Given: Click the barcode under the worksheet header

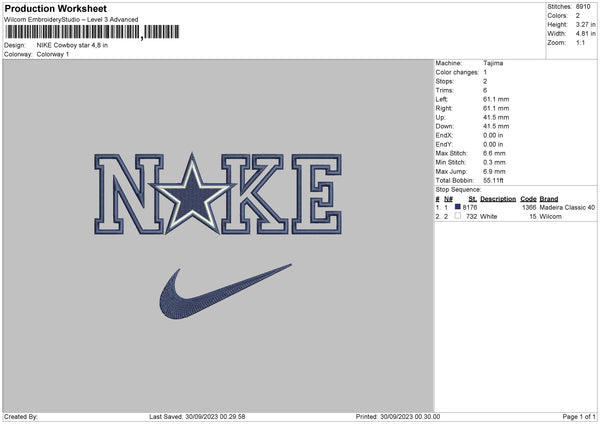Looking at the screenshot, I should pyautogui.click(x=92, y=32).
